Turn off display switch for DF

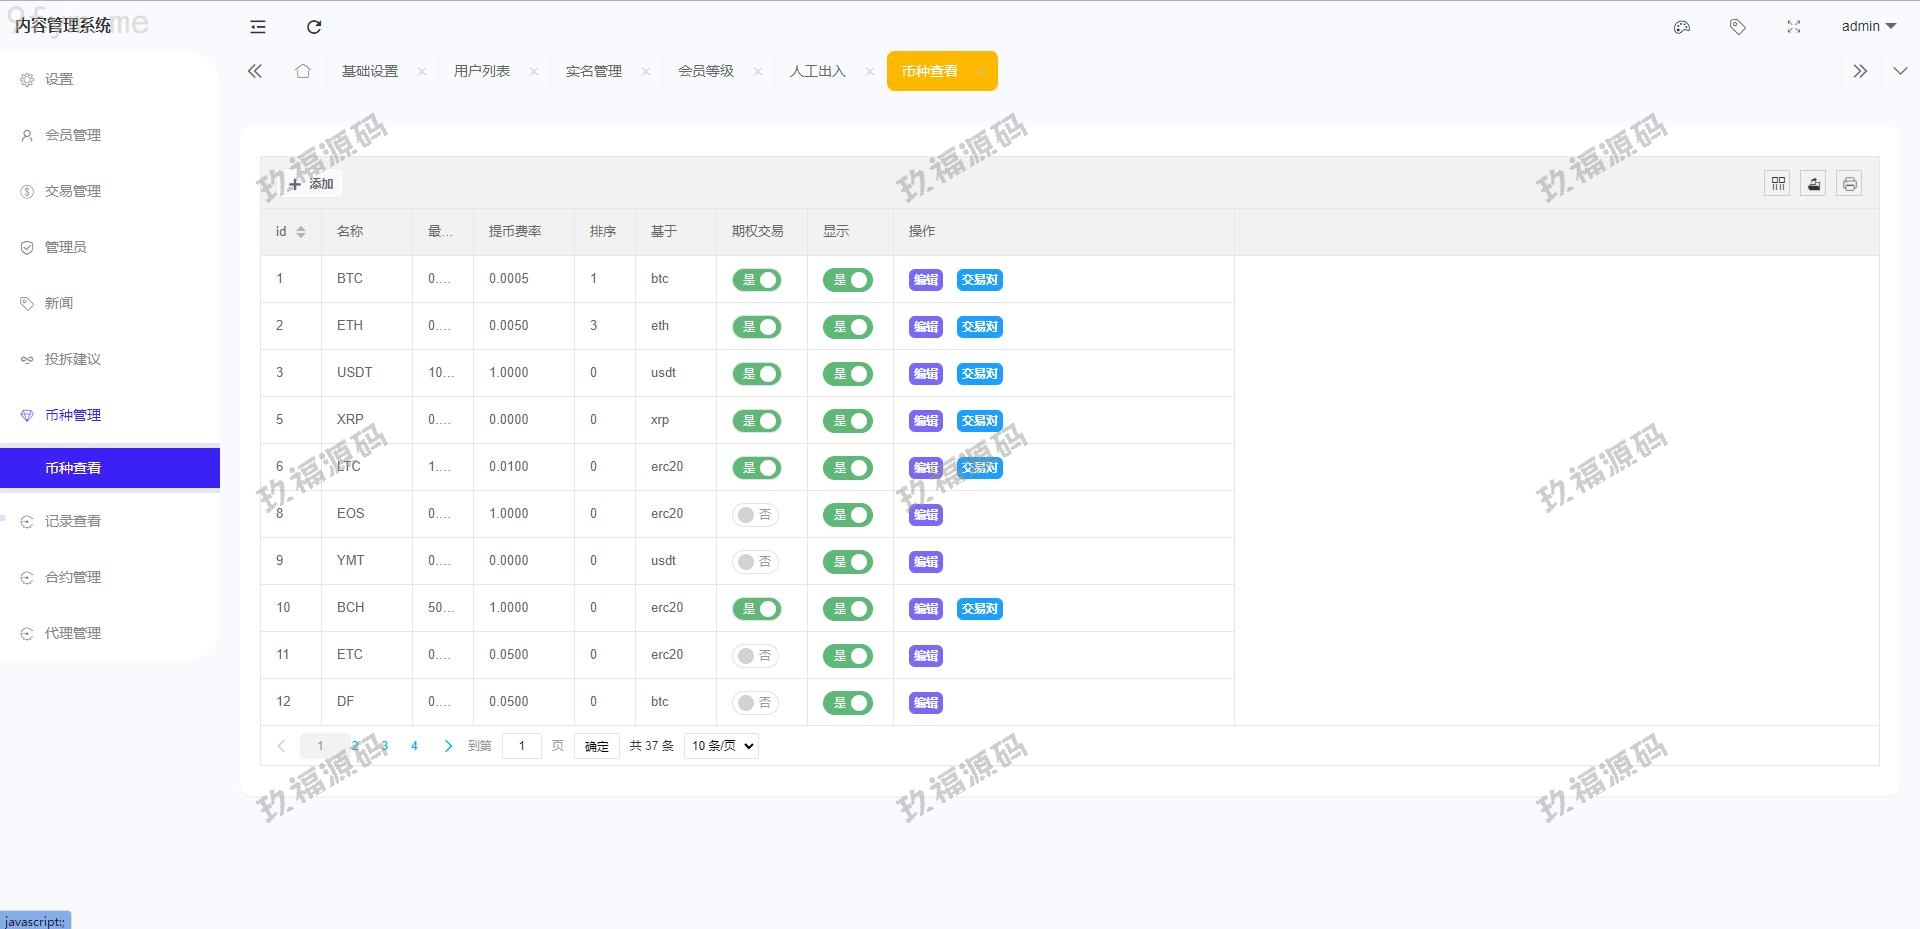pos(848,703)
